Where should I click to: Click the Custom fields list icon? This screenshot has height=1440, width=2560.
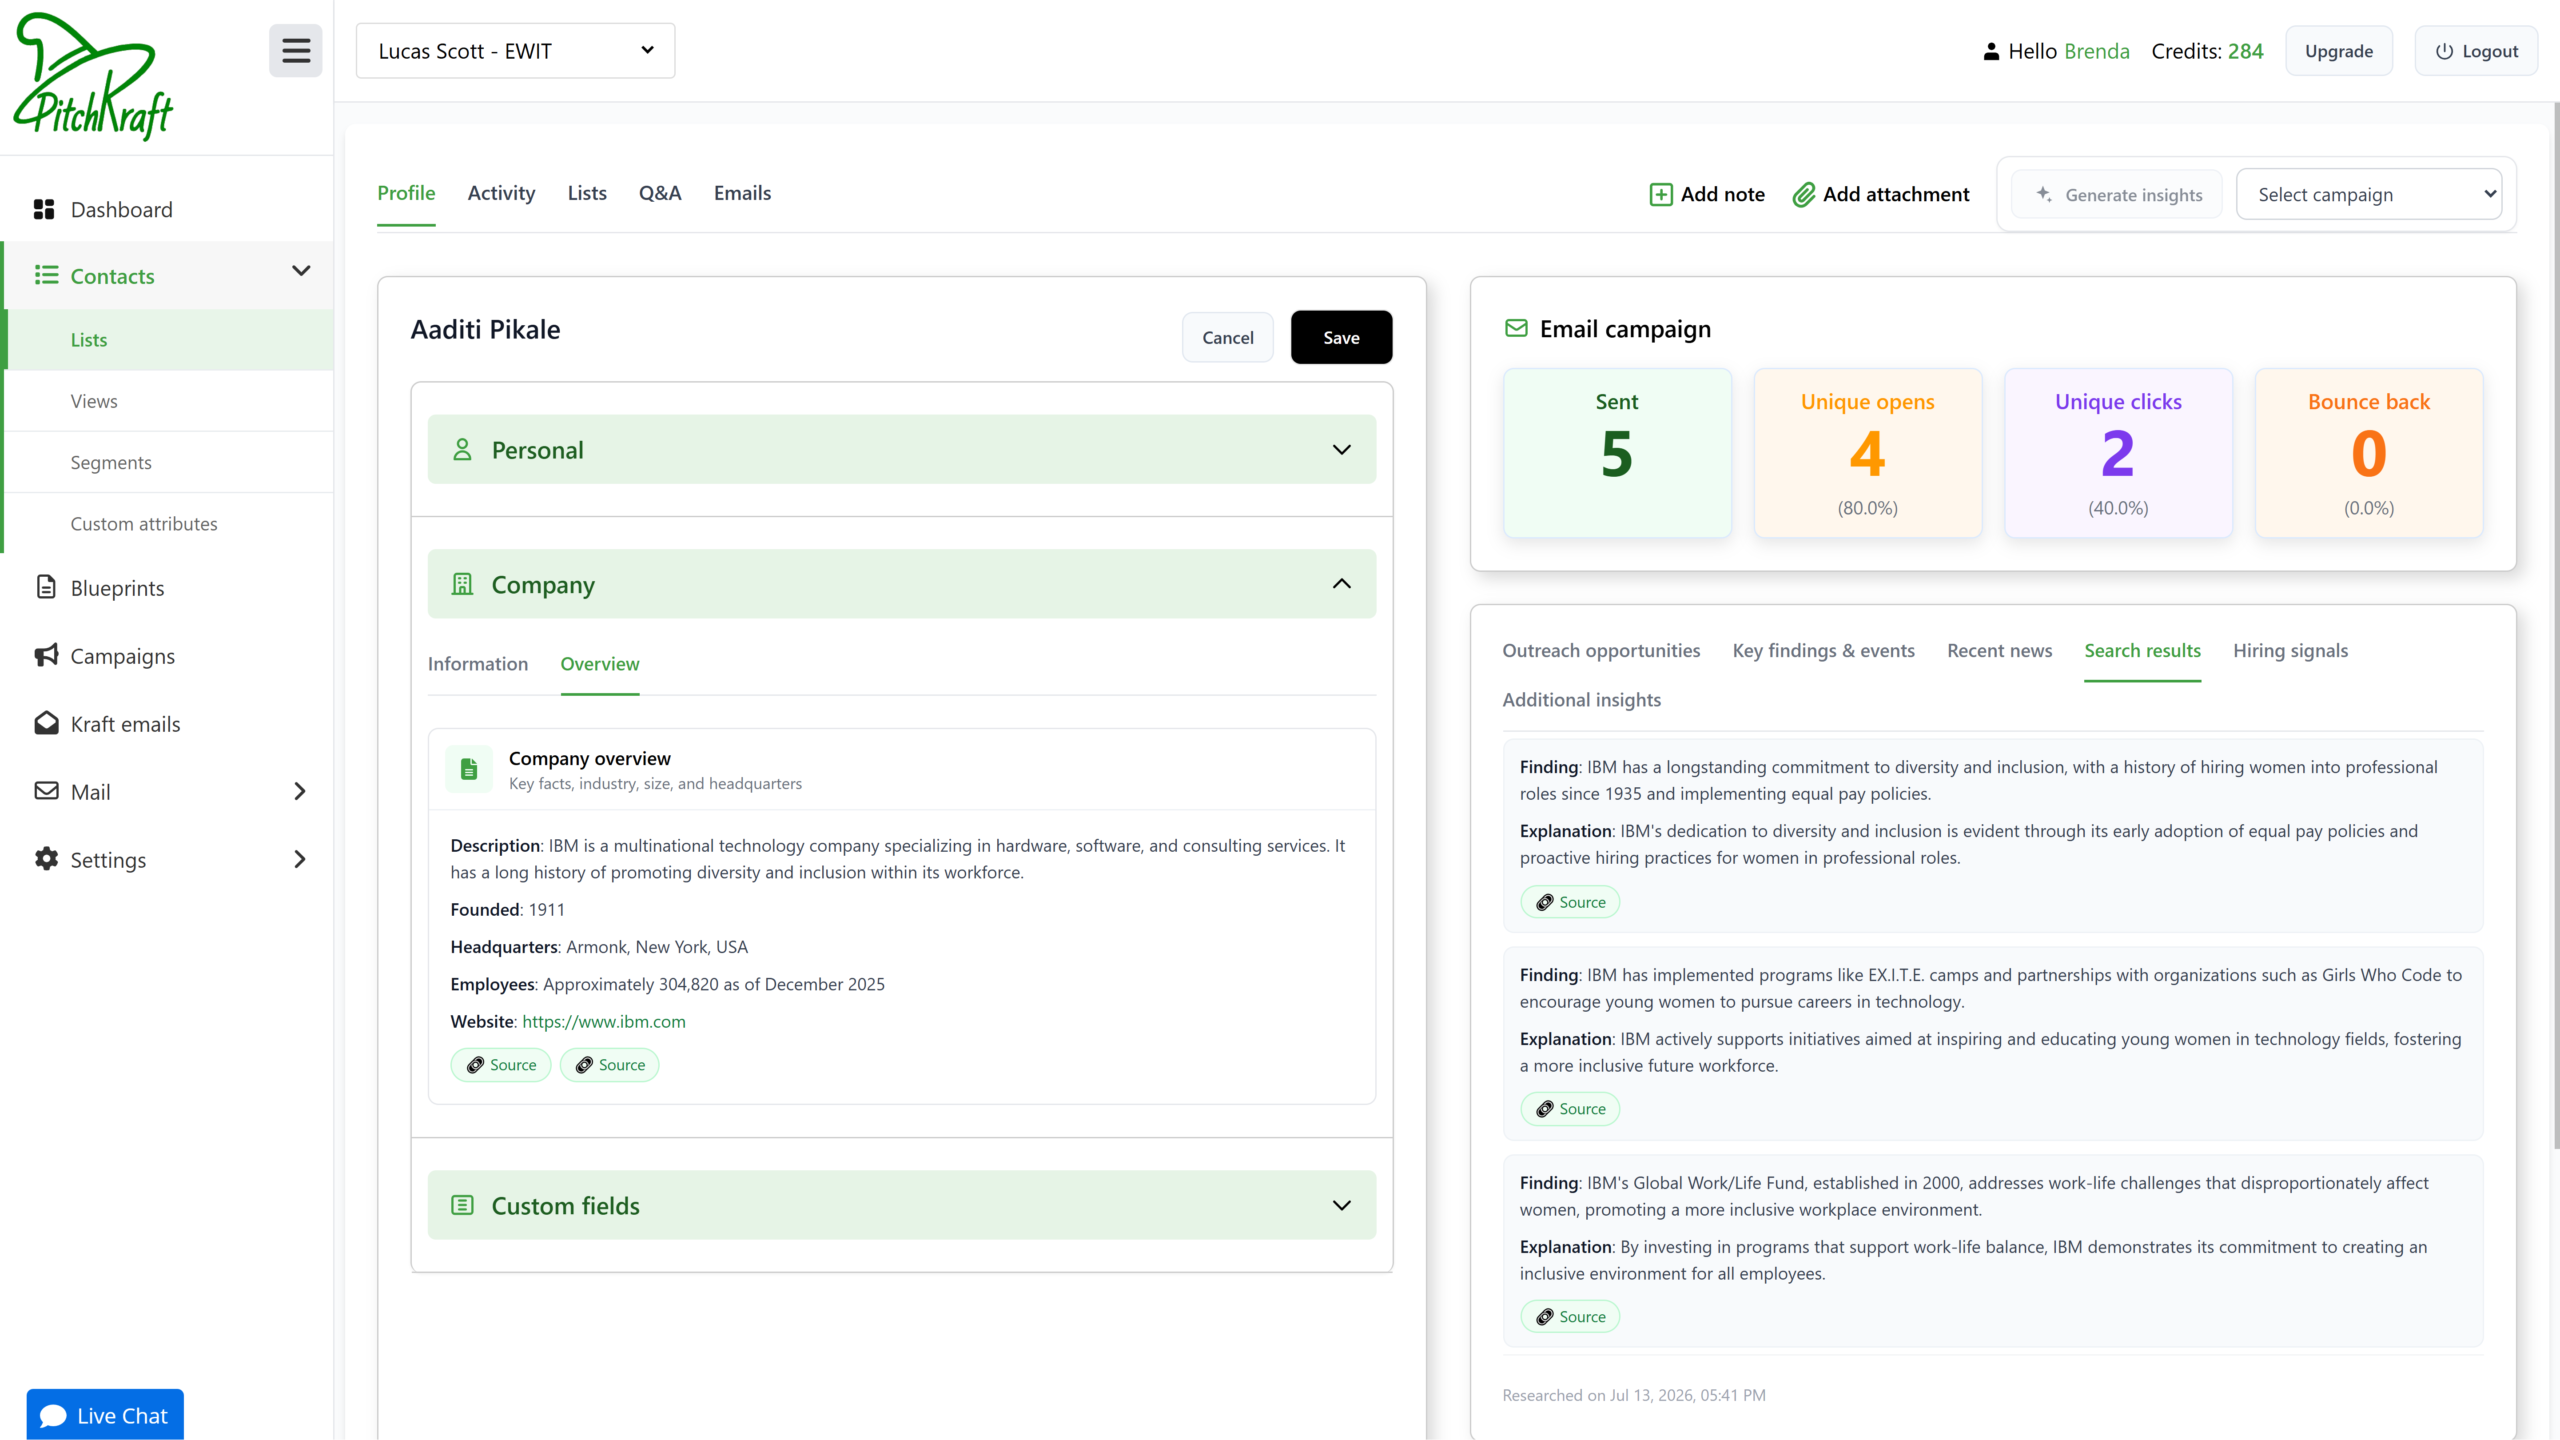tap(462, 1205)
